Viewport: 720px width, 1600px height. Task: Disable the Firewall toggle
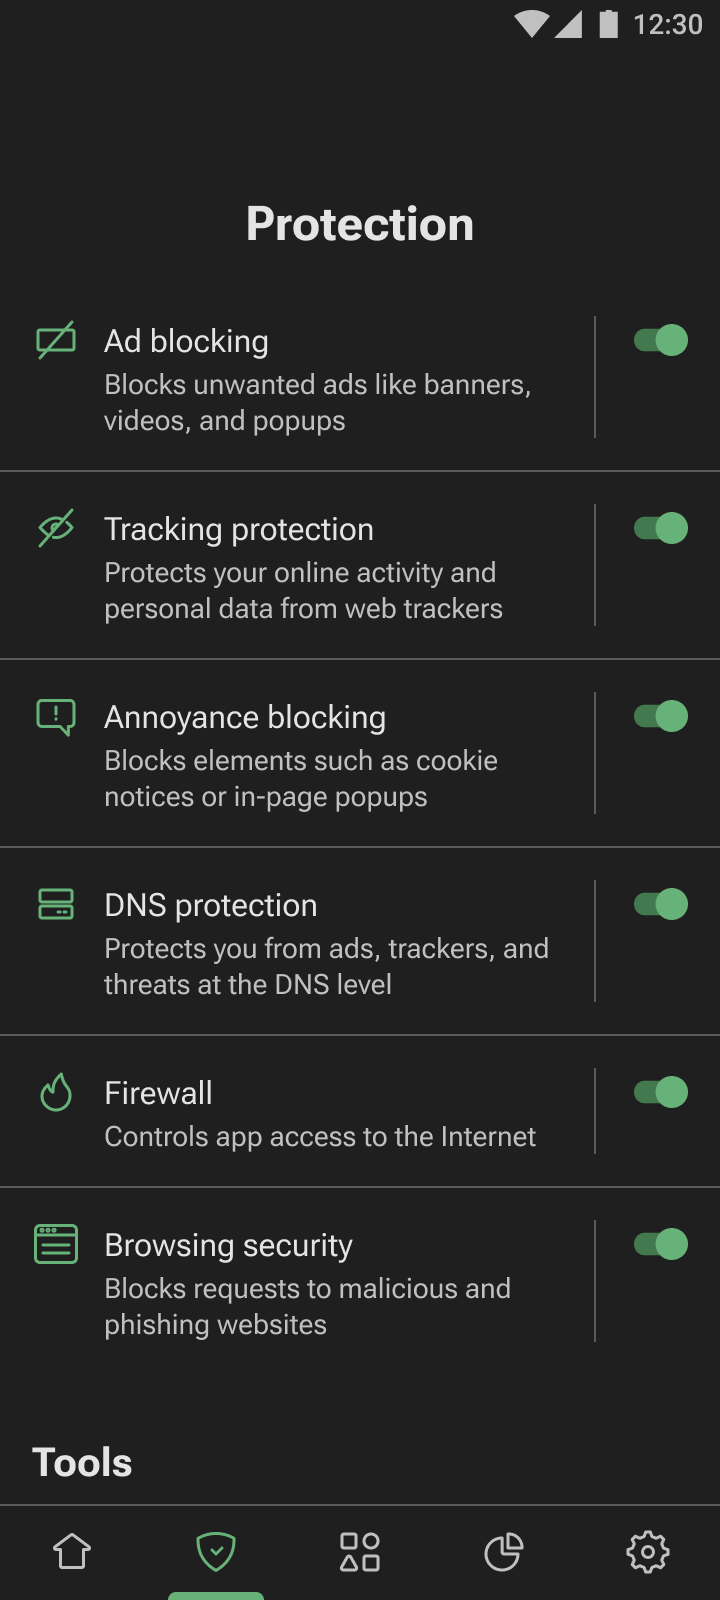[x=661, y=1092]
